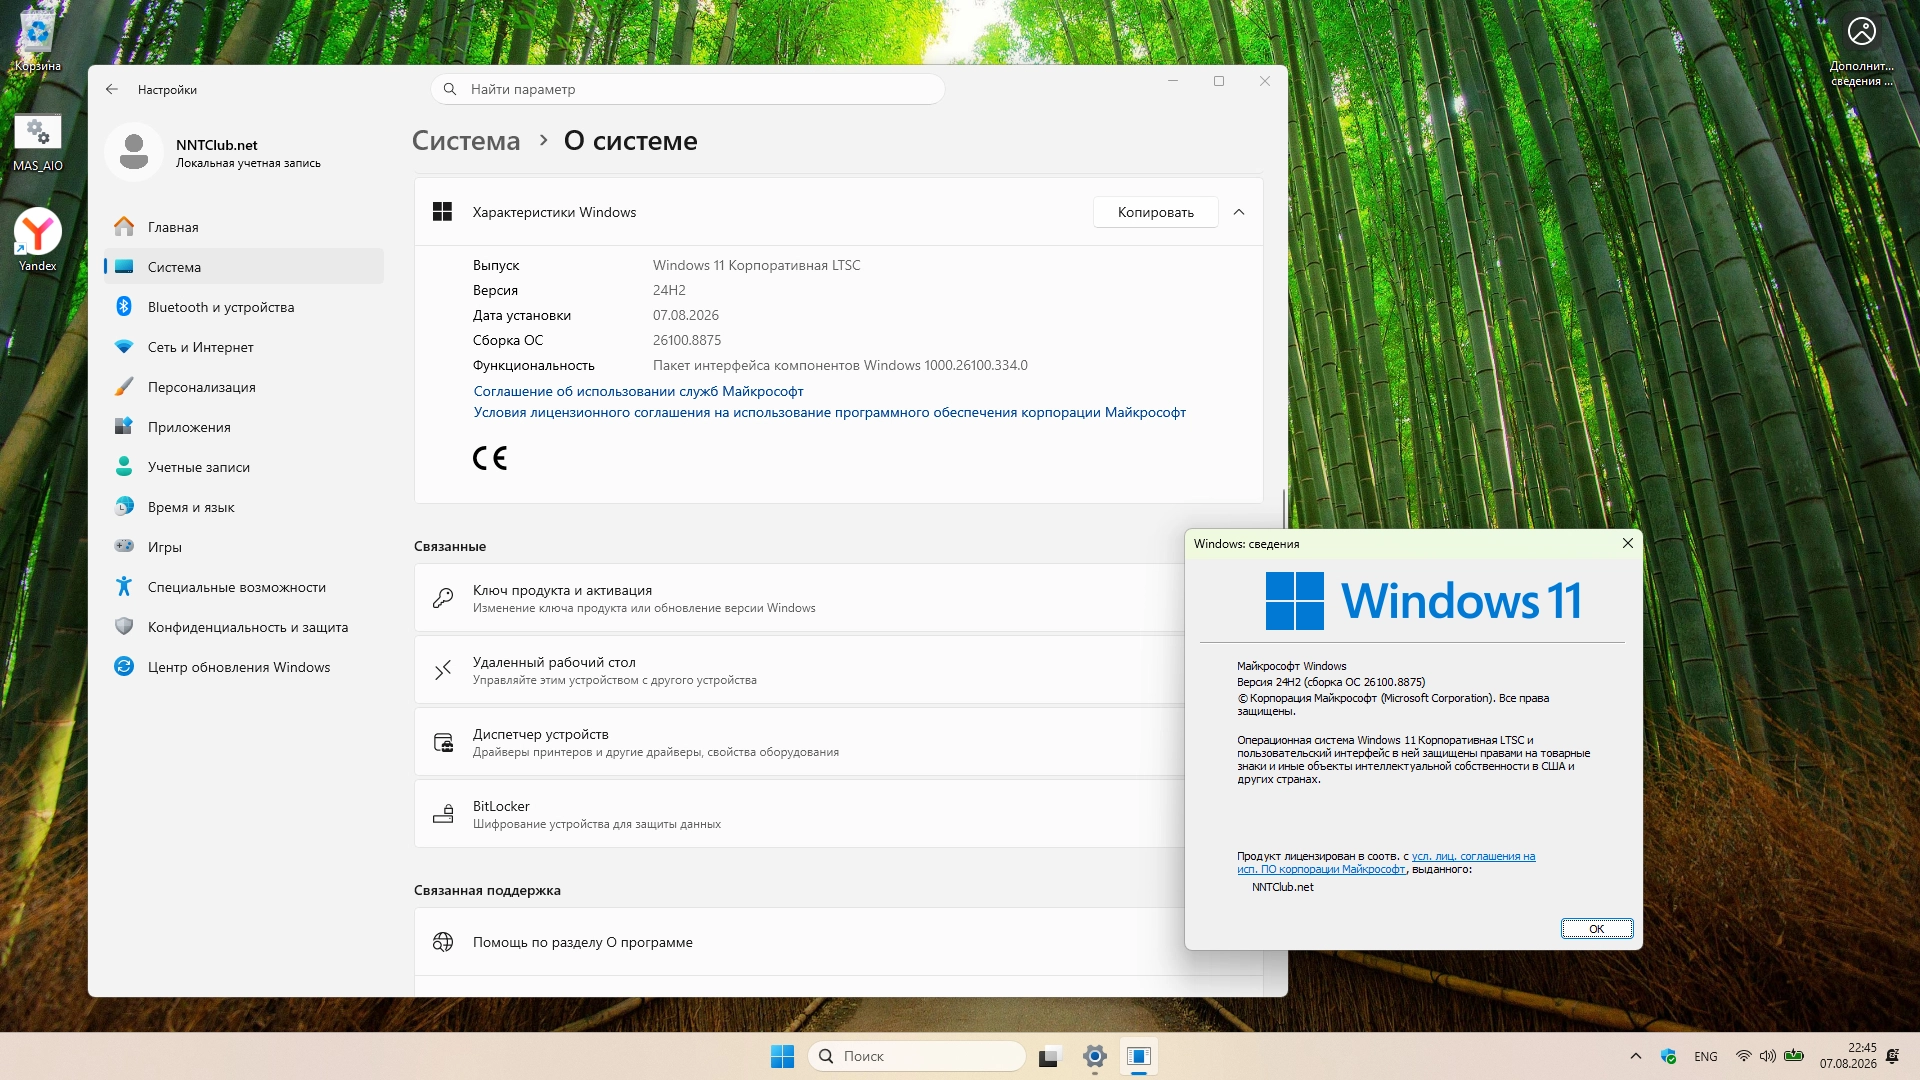
Task: Click the Windows 11 logo in winver dialog
Action: (x=1423, y=600)
